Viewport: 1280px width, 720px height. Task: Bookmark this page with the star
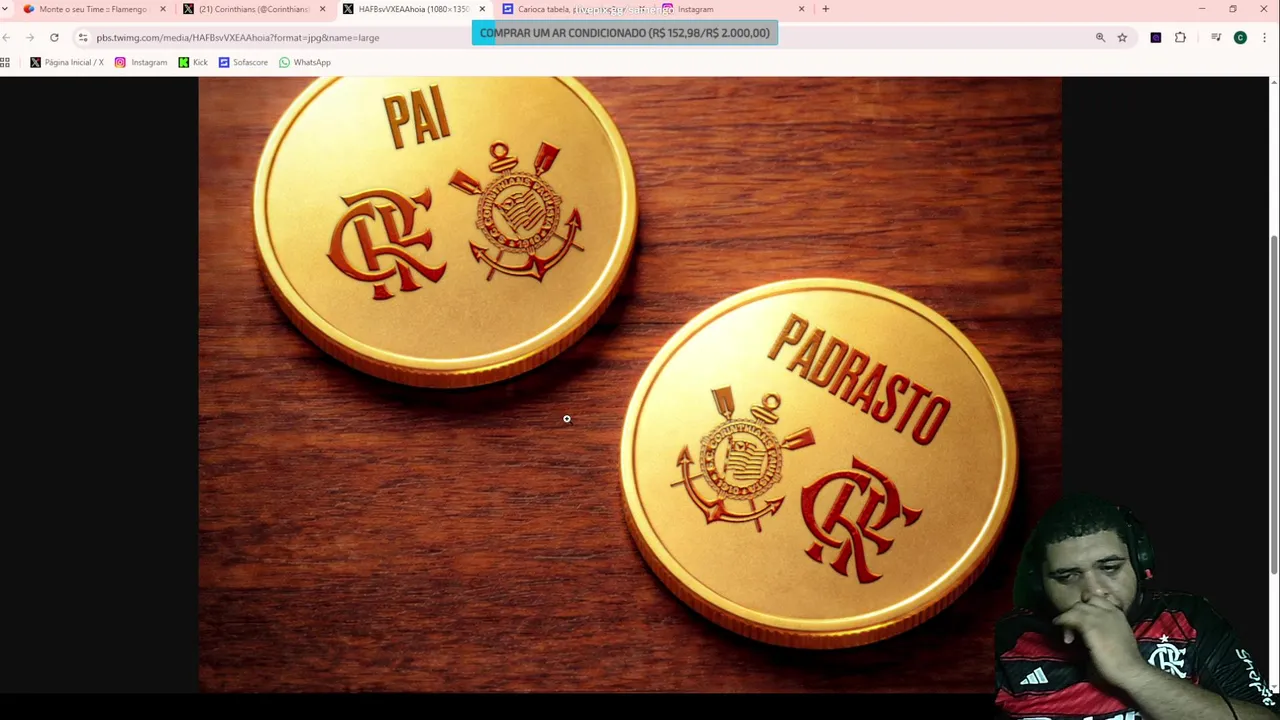[1122, 37]
